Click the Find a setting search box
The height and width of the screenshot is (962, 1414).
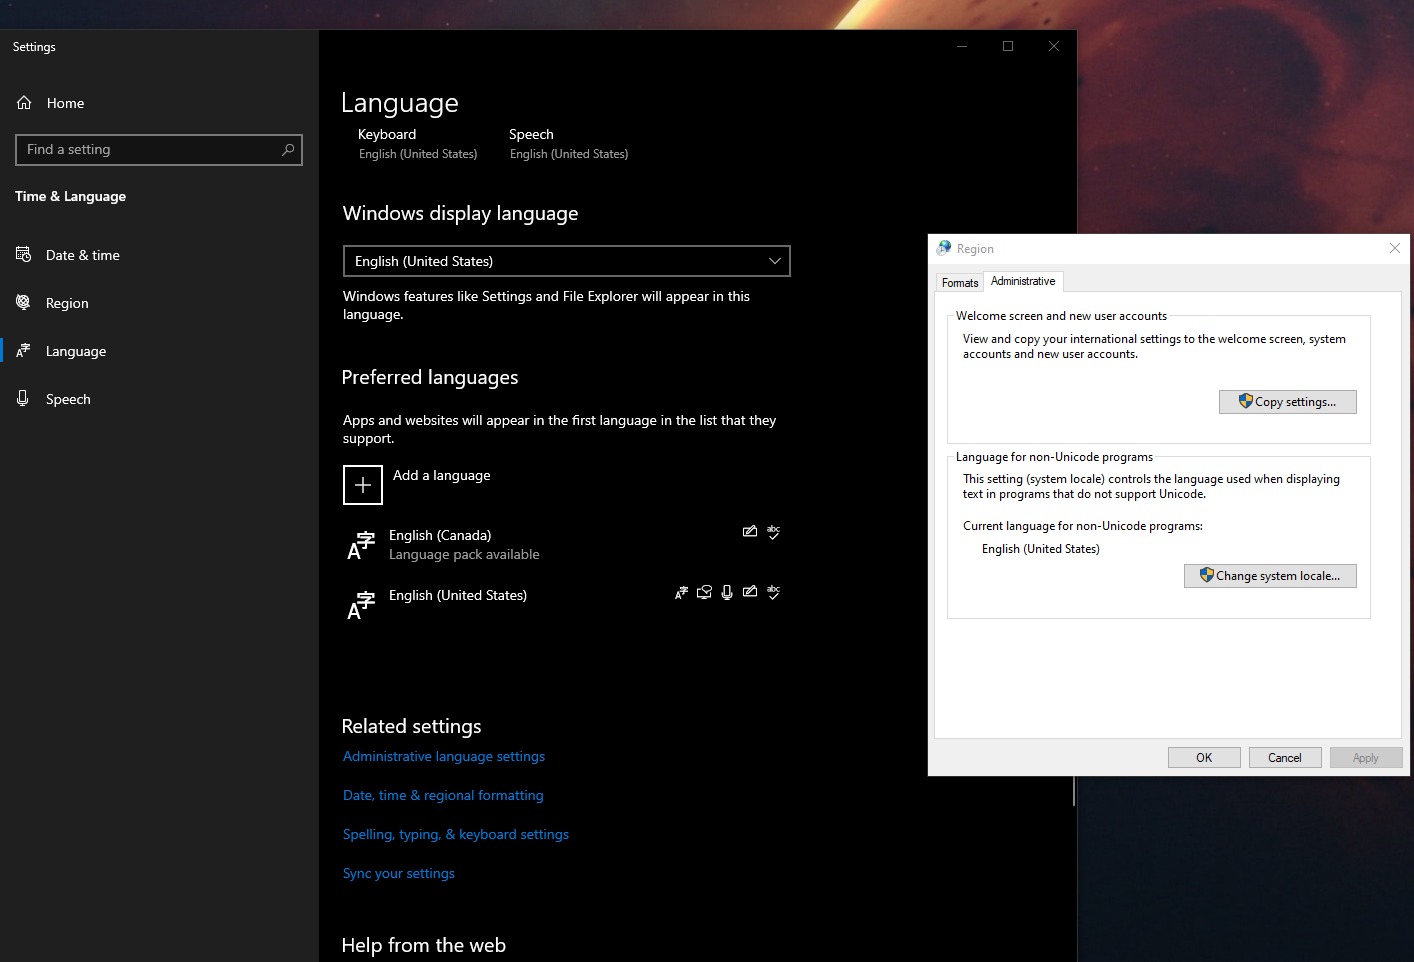(159, 150)
